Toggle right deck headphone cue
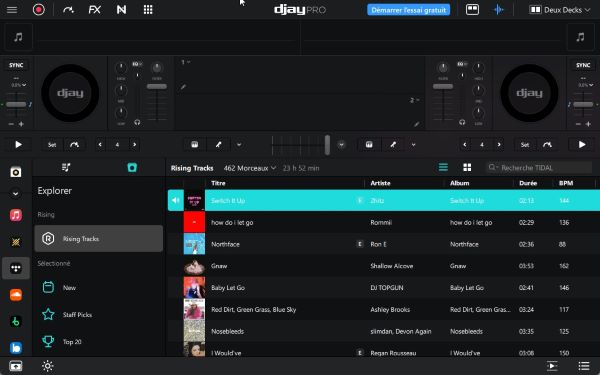600x375 pixels. point(462,122)
